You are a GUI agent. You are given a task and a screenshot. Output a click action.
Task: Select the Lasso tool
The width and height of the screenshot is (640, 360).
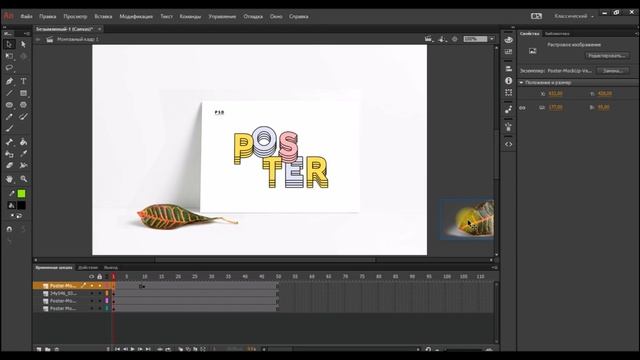tap(9, 68)
